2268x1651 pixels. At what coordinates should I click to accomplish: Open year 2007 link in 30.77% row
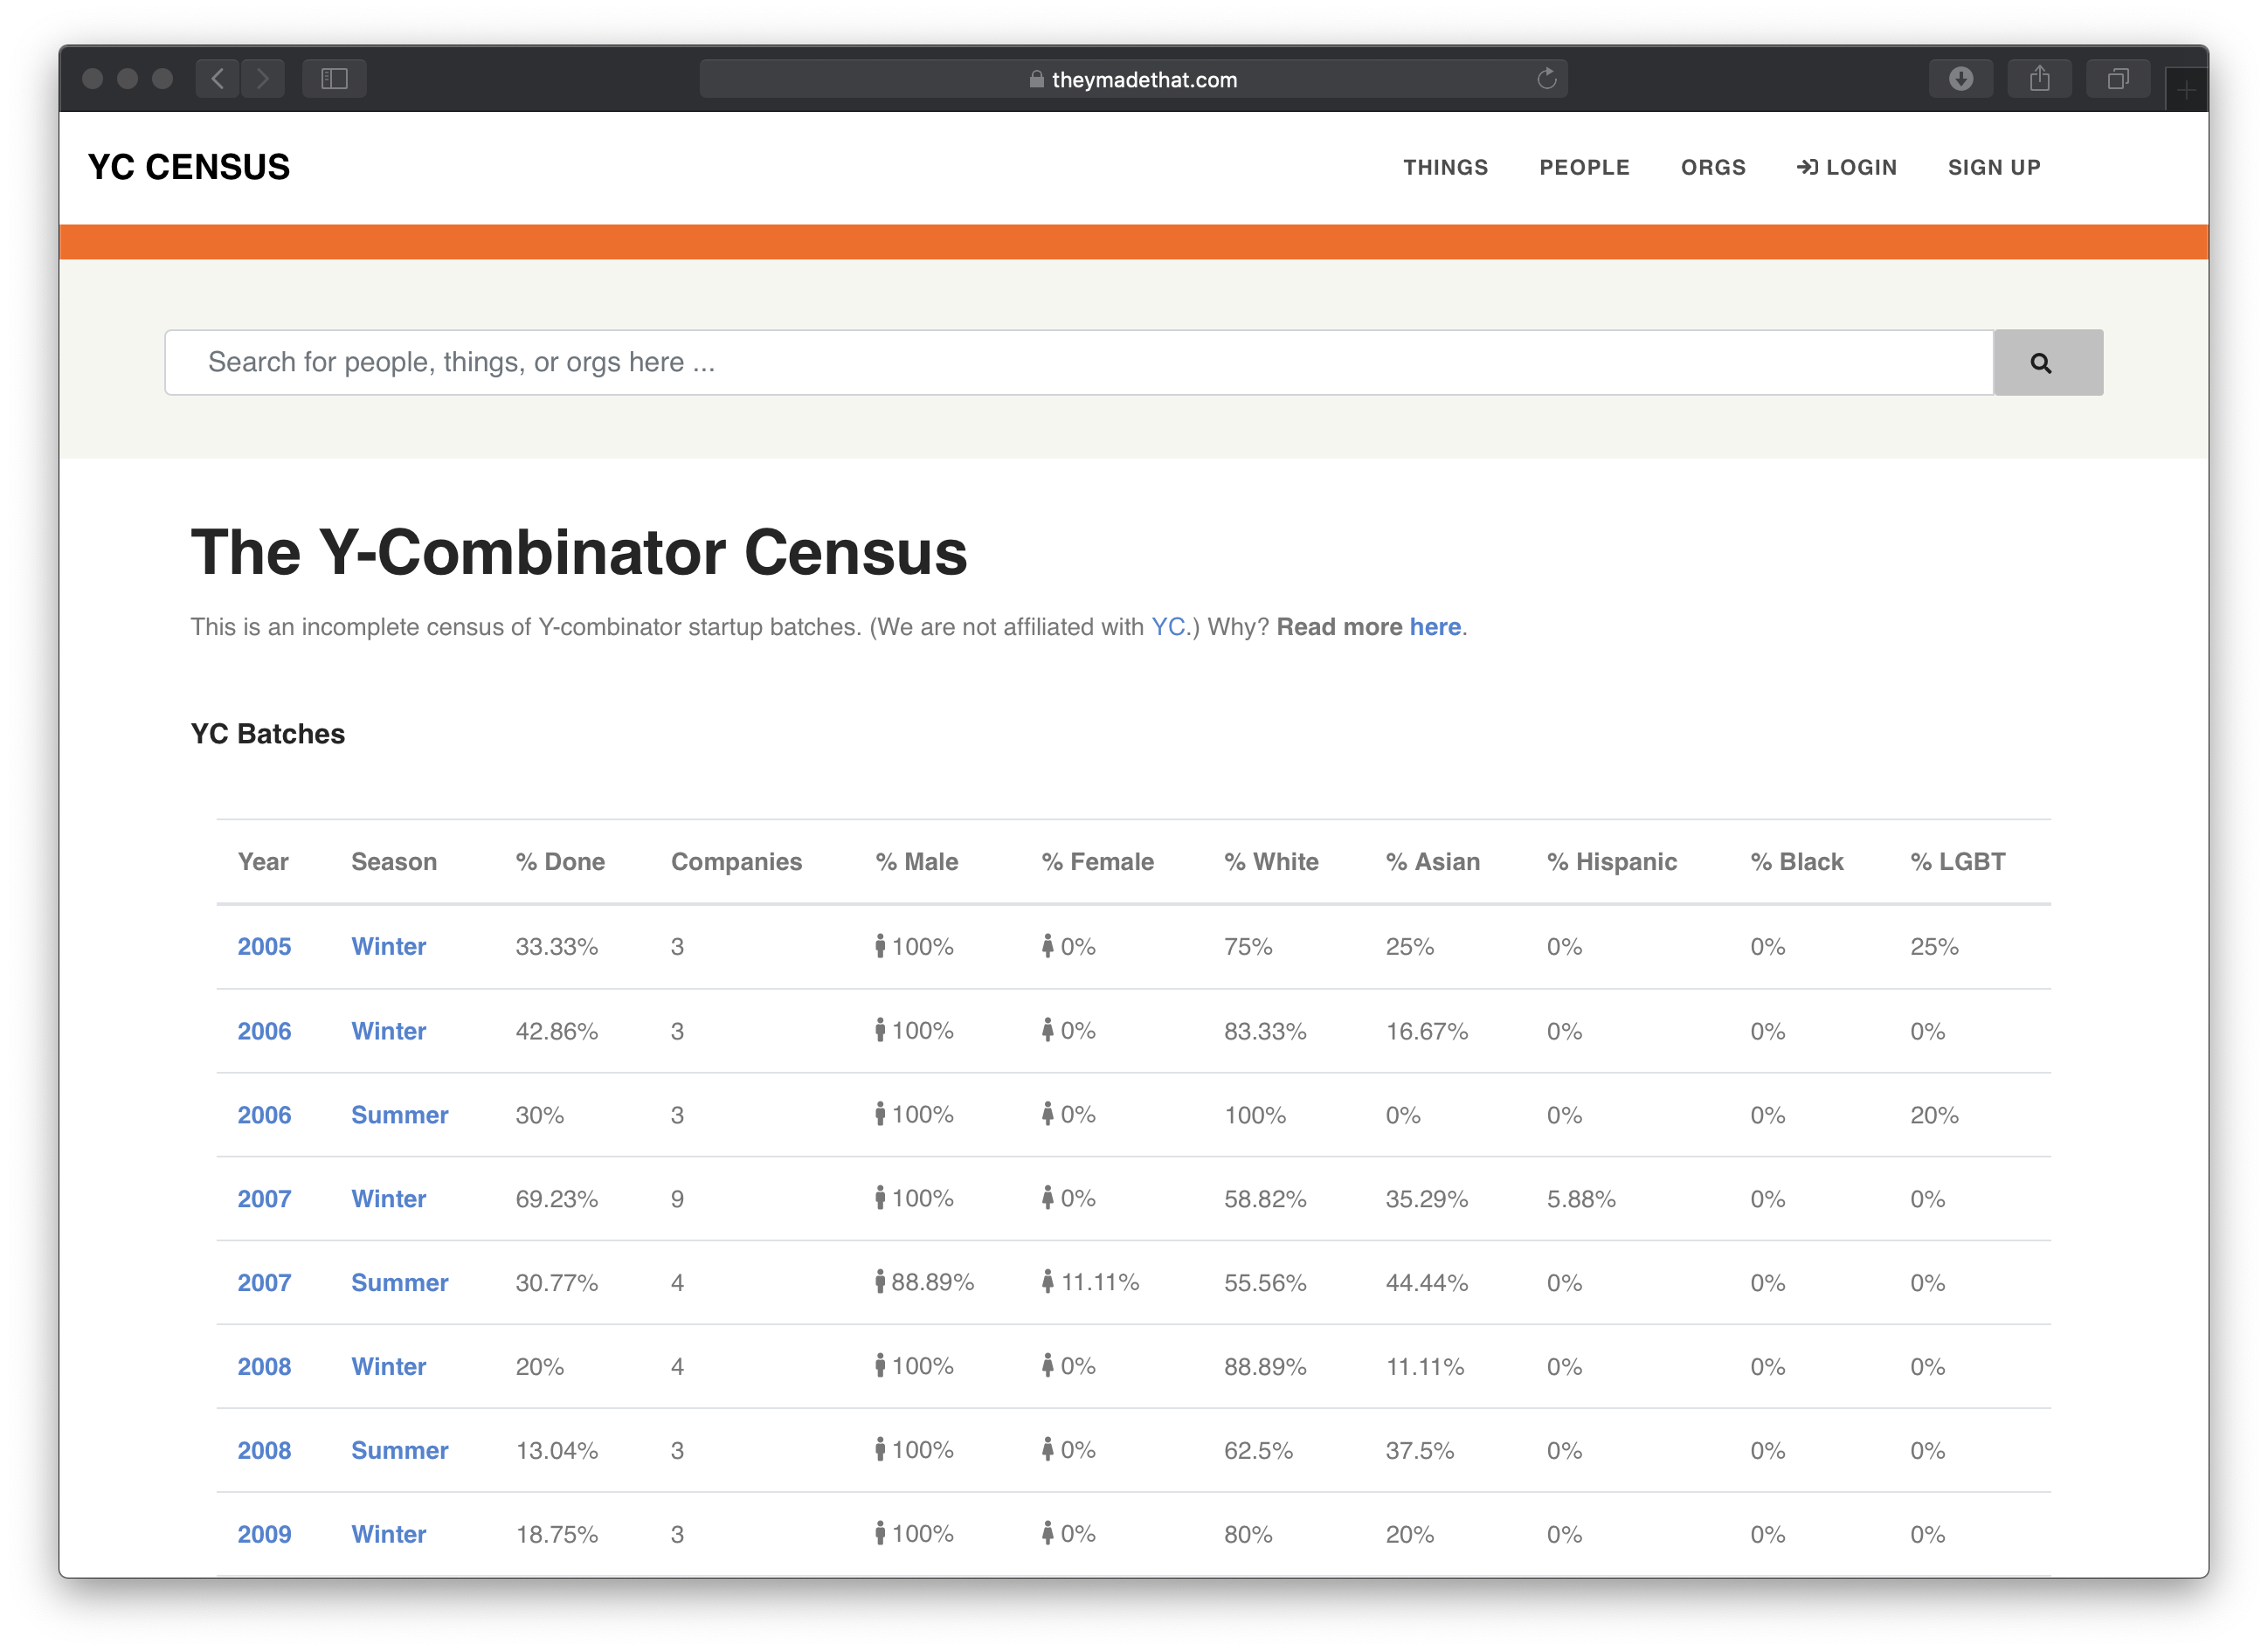click(264, 1283)
